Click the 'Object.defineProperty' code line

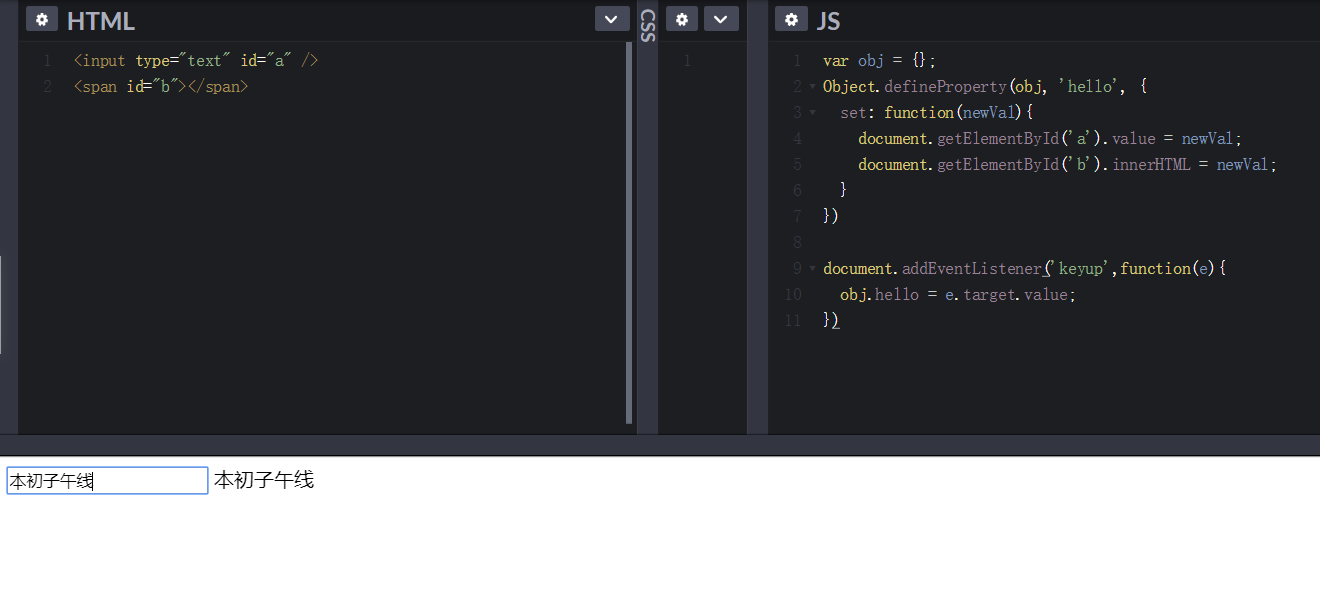(x=985, y=87)
